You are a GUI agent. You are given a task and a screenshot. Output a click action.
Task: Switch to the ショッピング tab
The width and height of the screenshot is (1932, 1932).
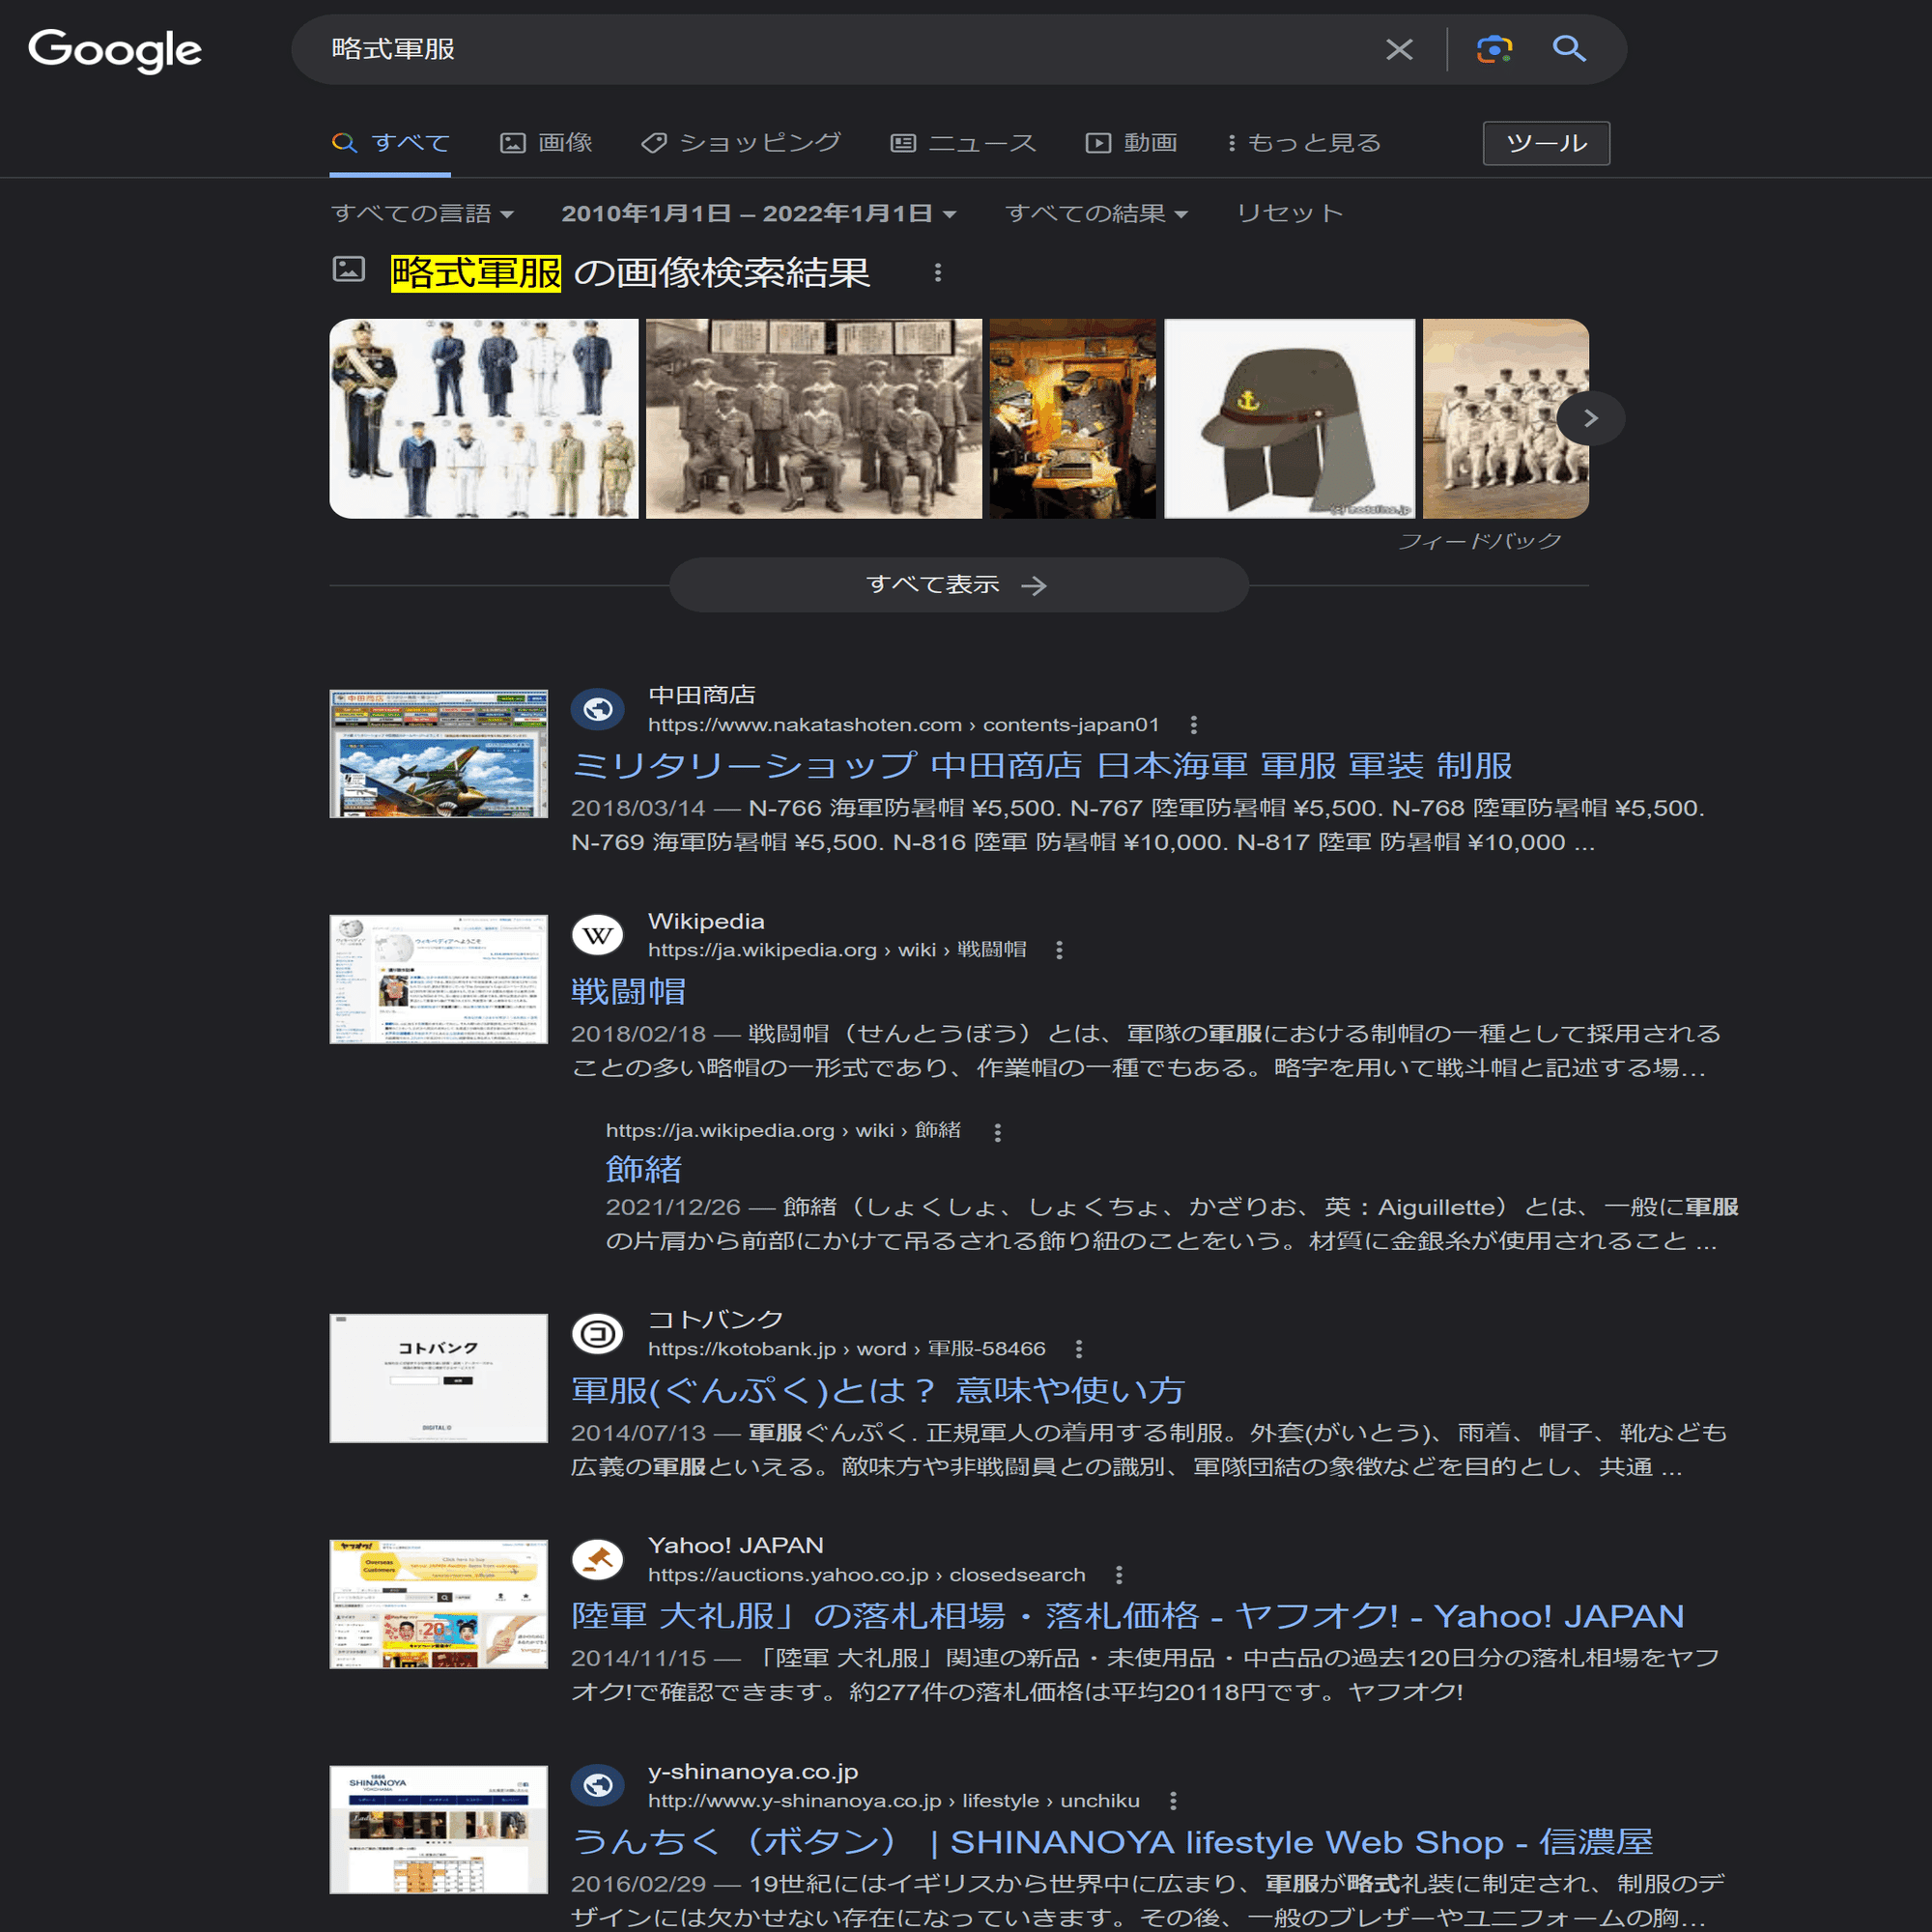(x=741, y=143)
